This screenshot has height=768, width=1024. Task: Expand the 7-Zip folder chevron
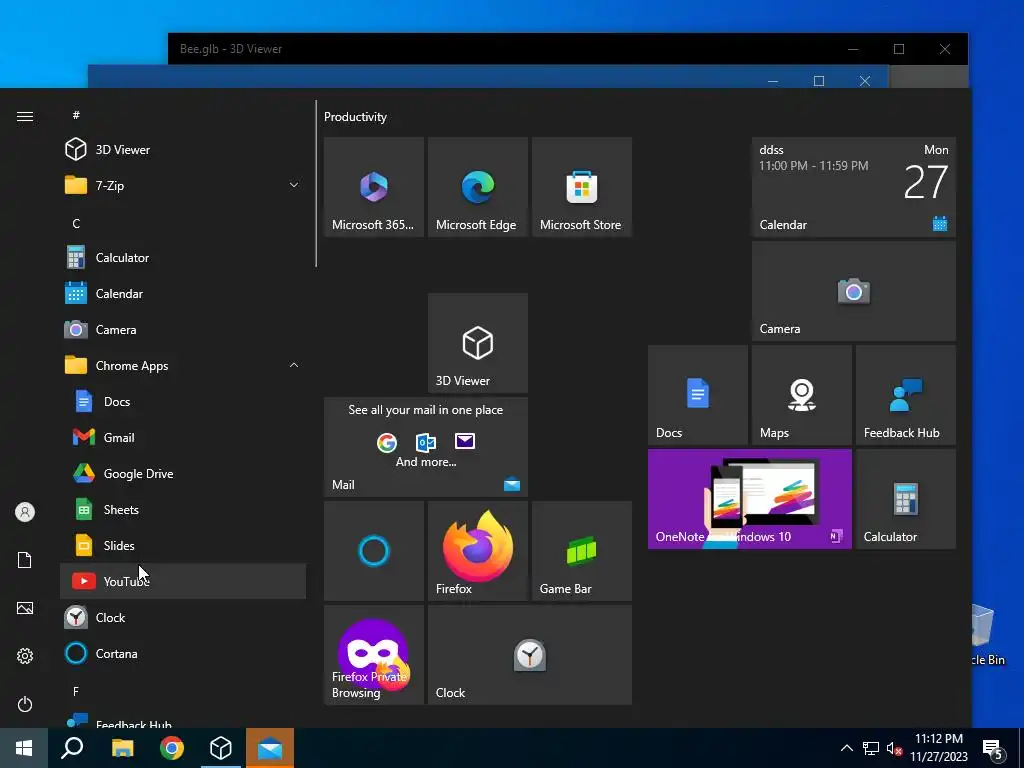(x=294, y=185)
